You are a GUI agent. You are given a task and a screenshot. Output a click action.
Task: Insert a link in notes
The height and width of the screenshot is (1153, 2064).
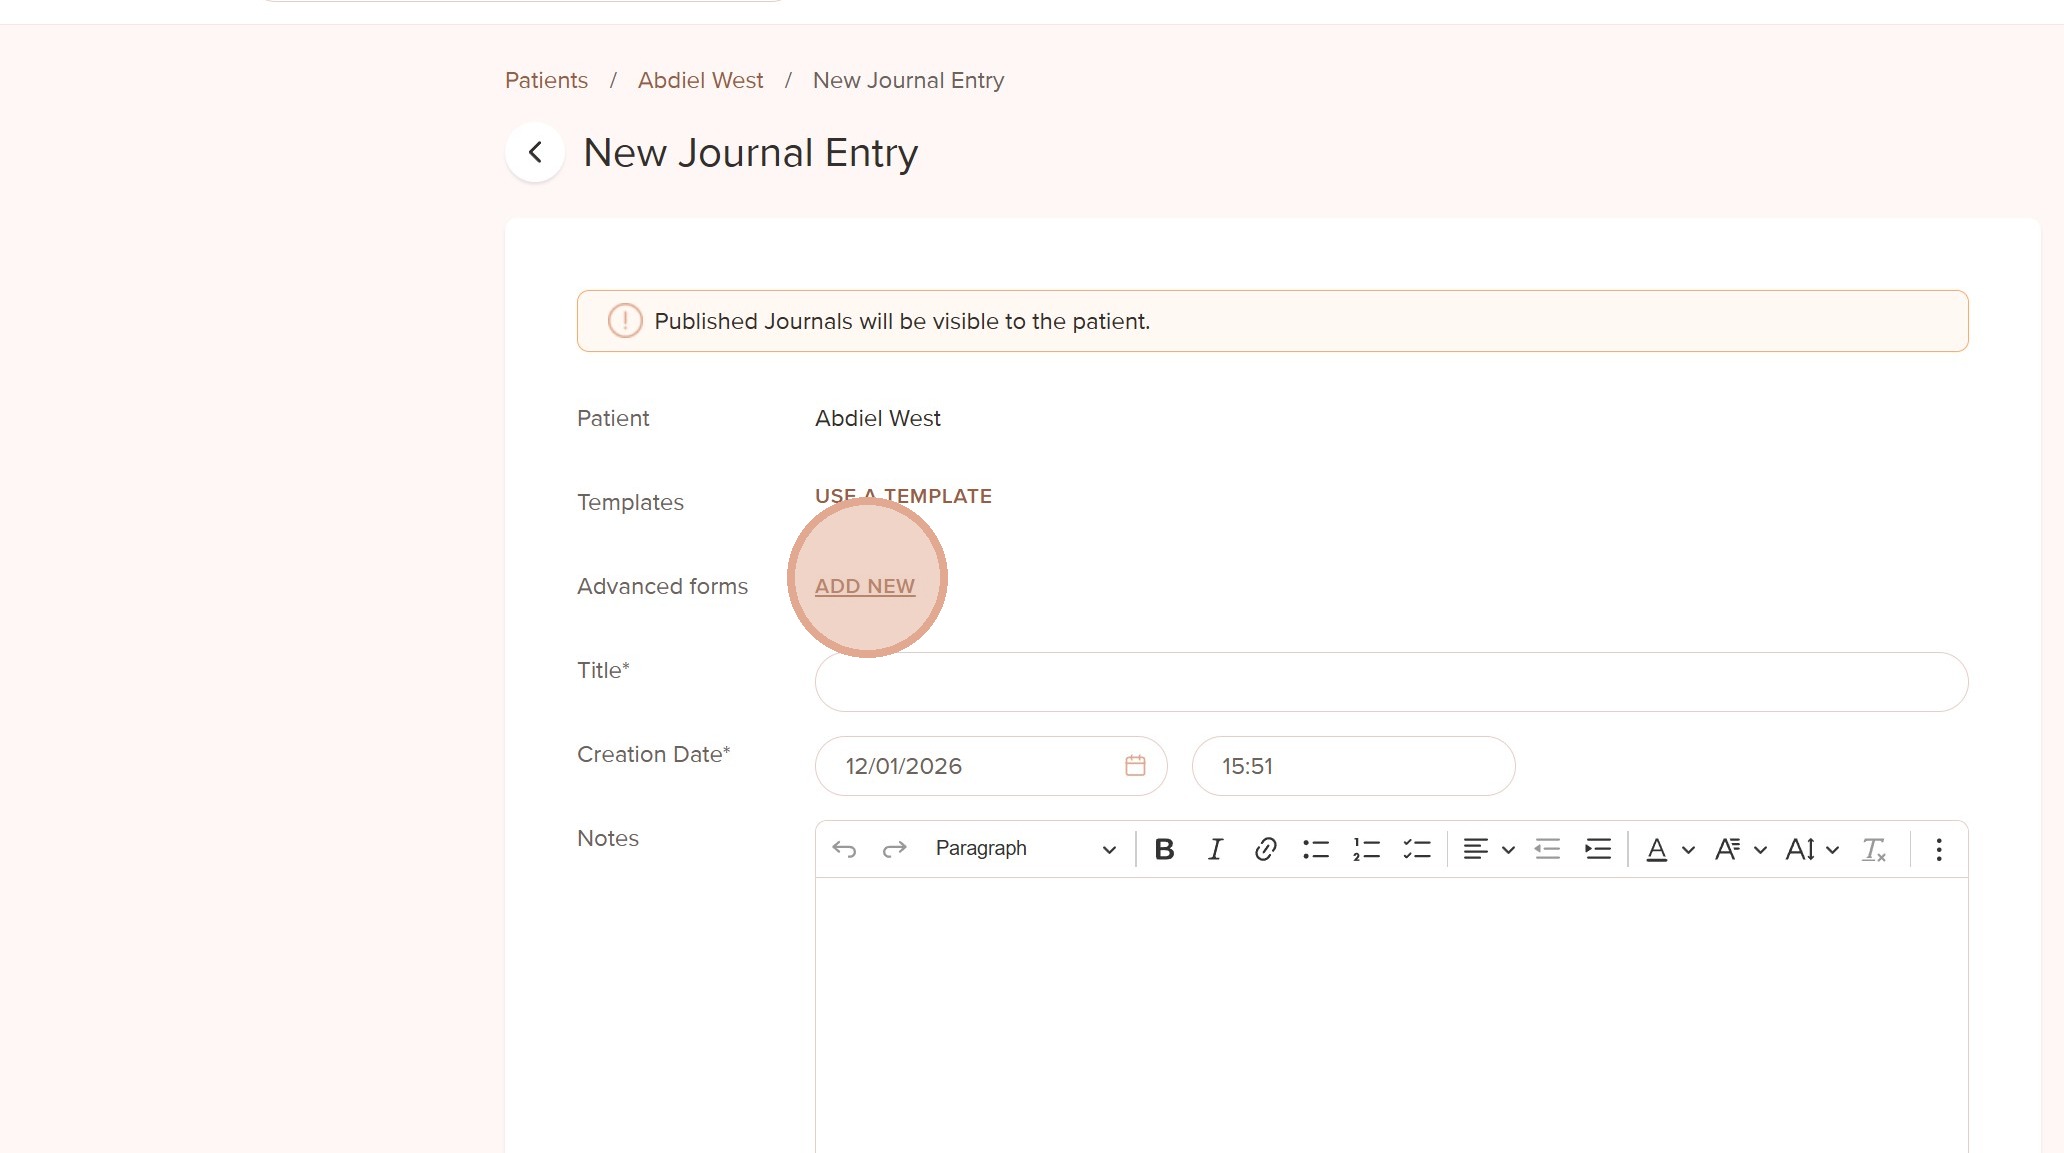[x=1265, y=849]
